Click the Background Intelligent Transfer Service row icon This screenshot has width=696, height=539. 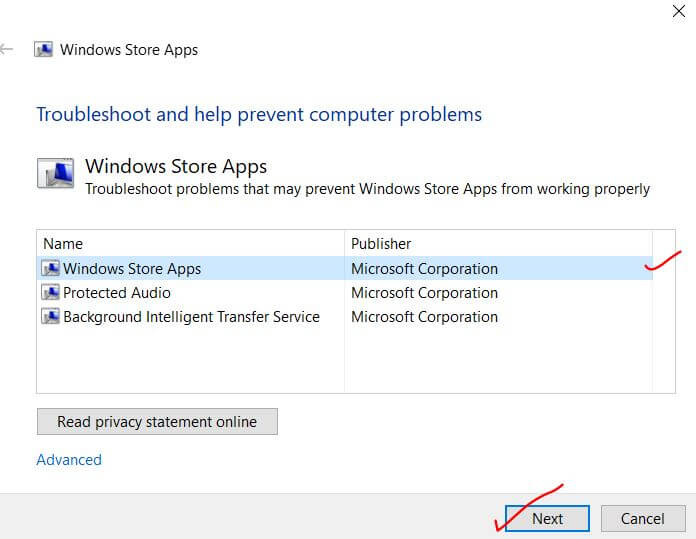(x=50, y=317)
